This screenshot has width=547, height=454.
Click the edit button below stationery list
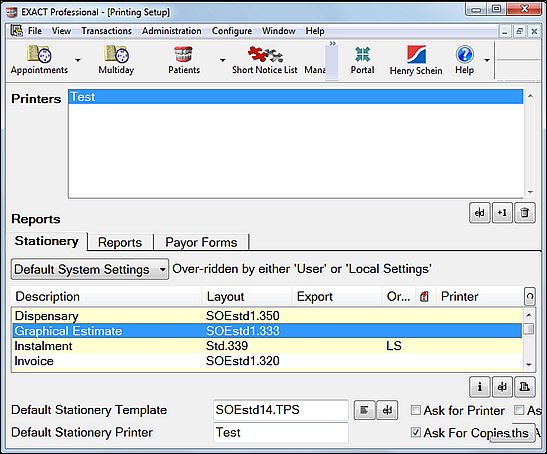click(502, 387)
